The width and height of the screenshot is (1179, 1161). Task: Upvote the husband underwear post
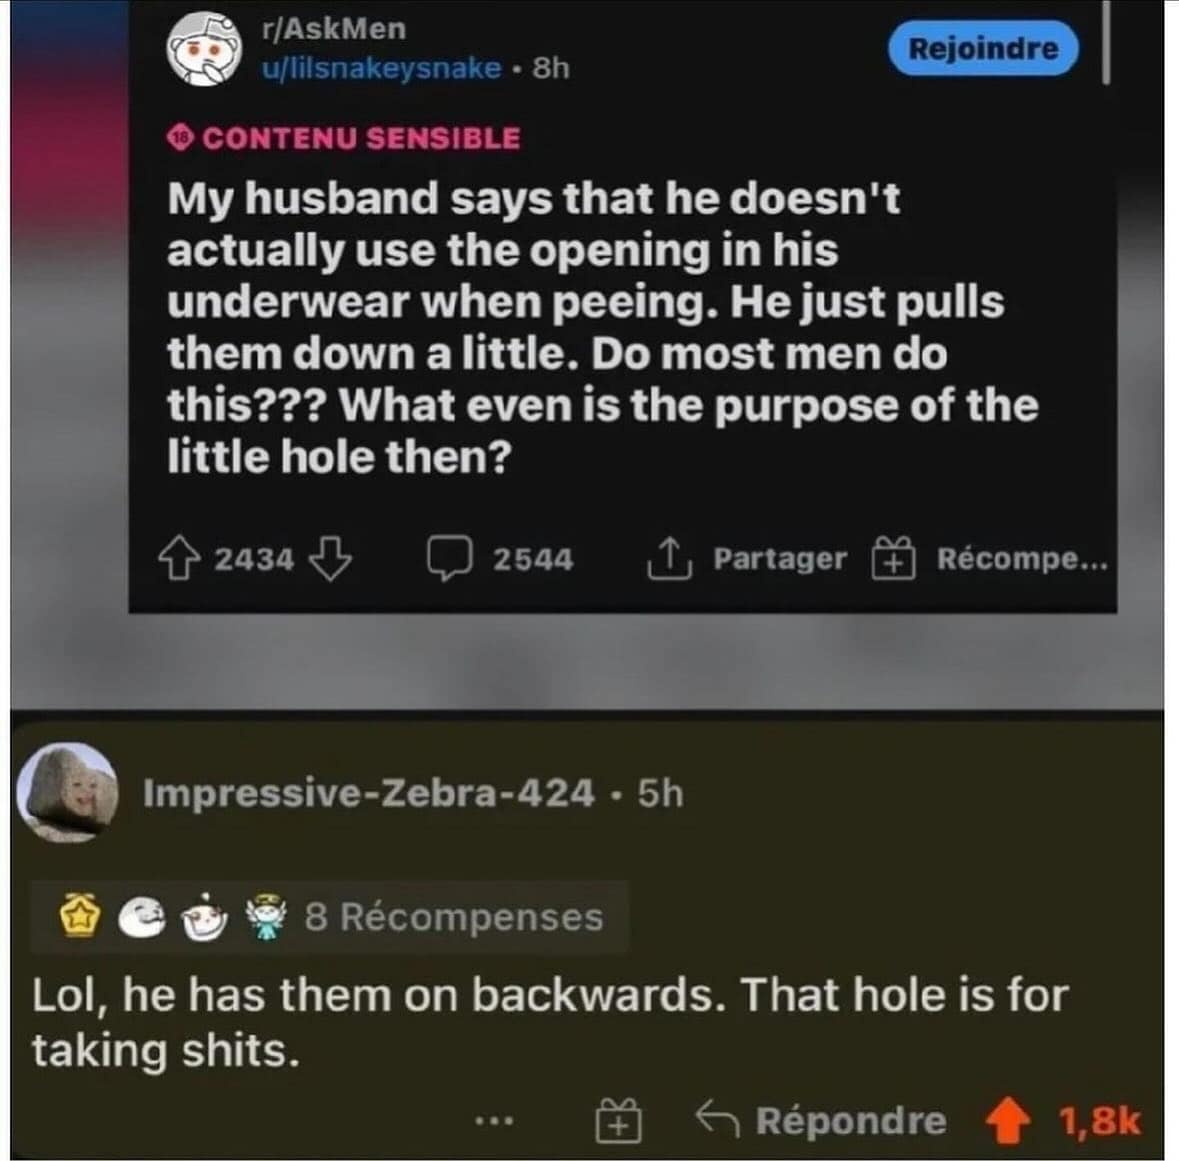(179, 558)
